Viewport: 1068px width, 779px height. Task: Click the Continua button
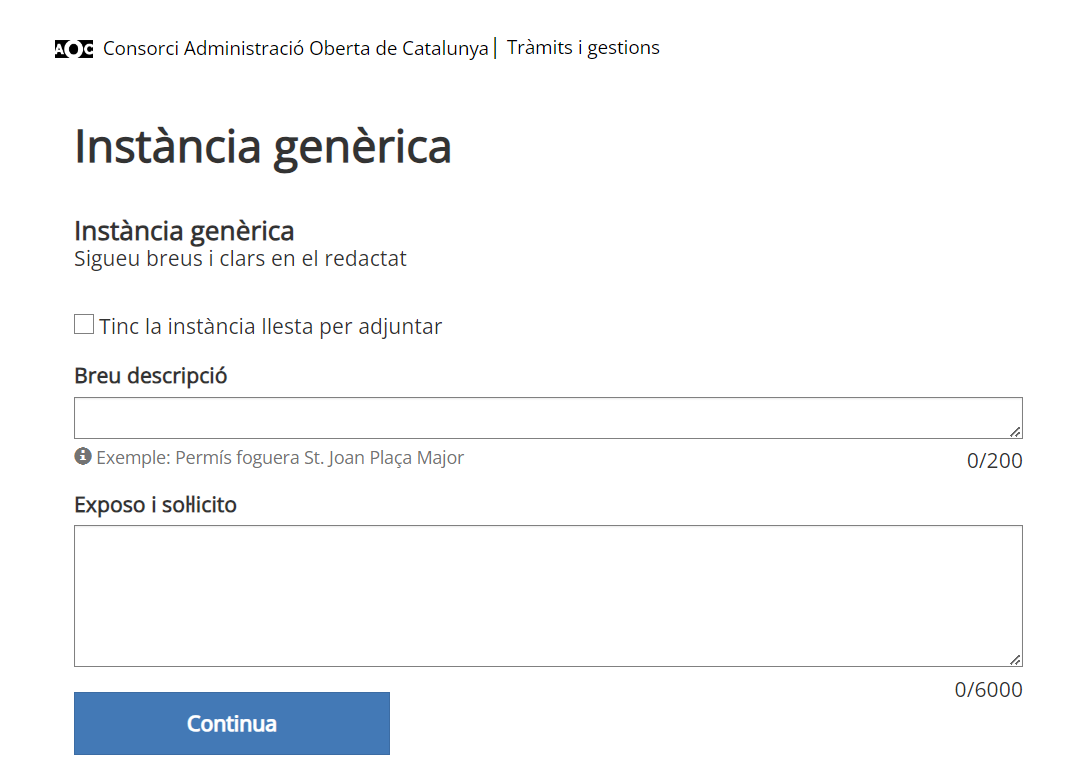pyautogui.click(x=232, y=723)
